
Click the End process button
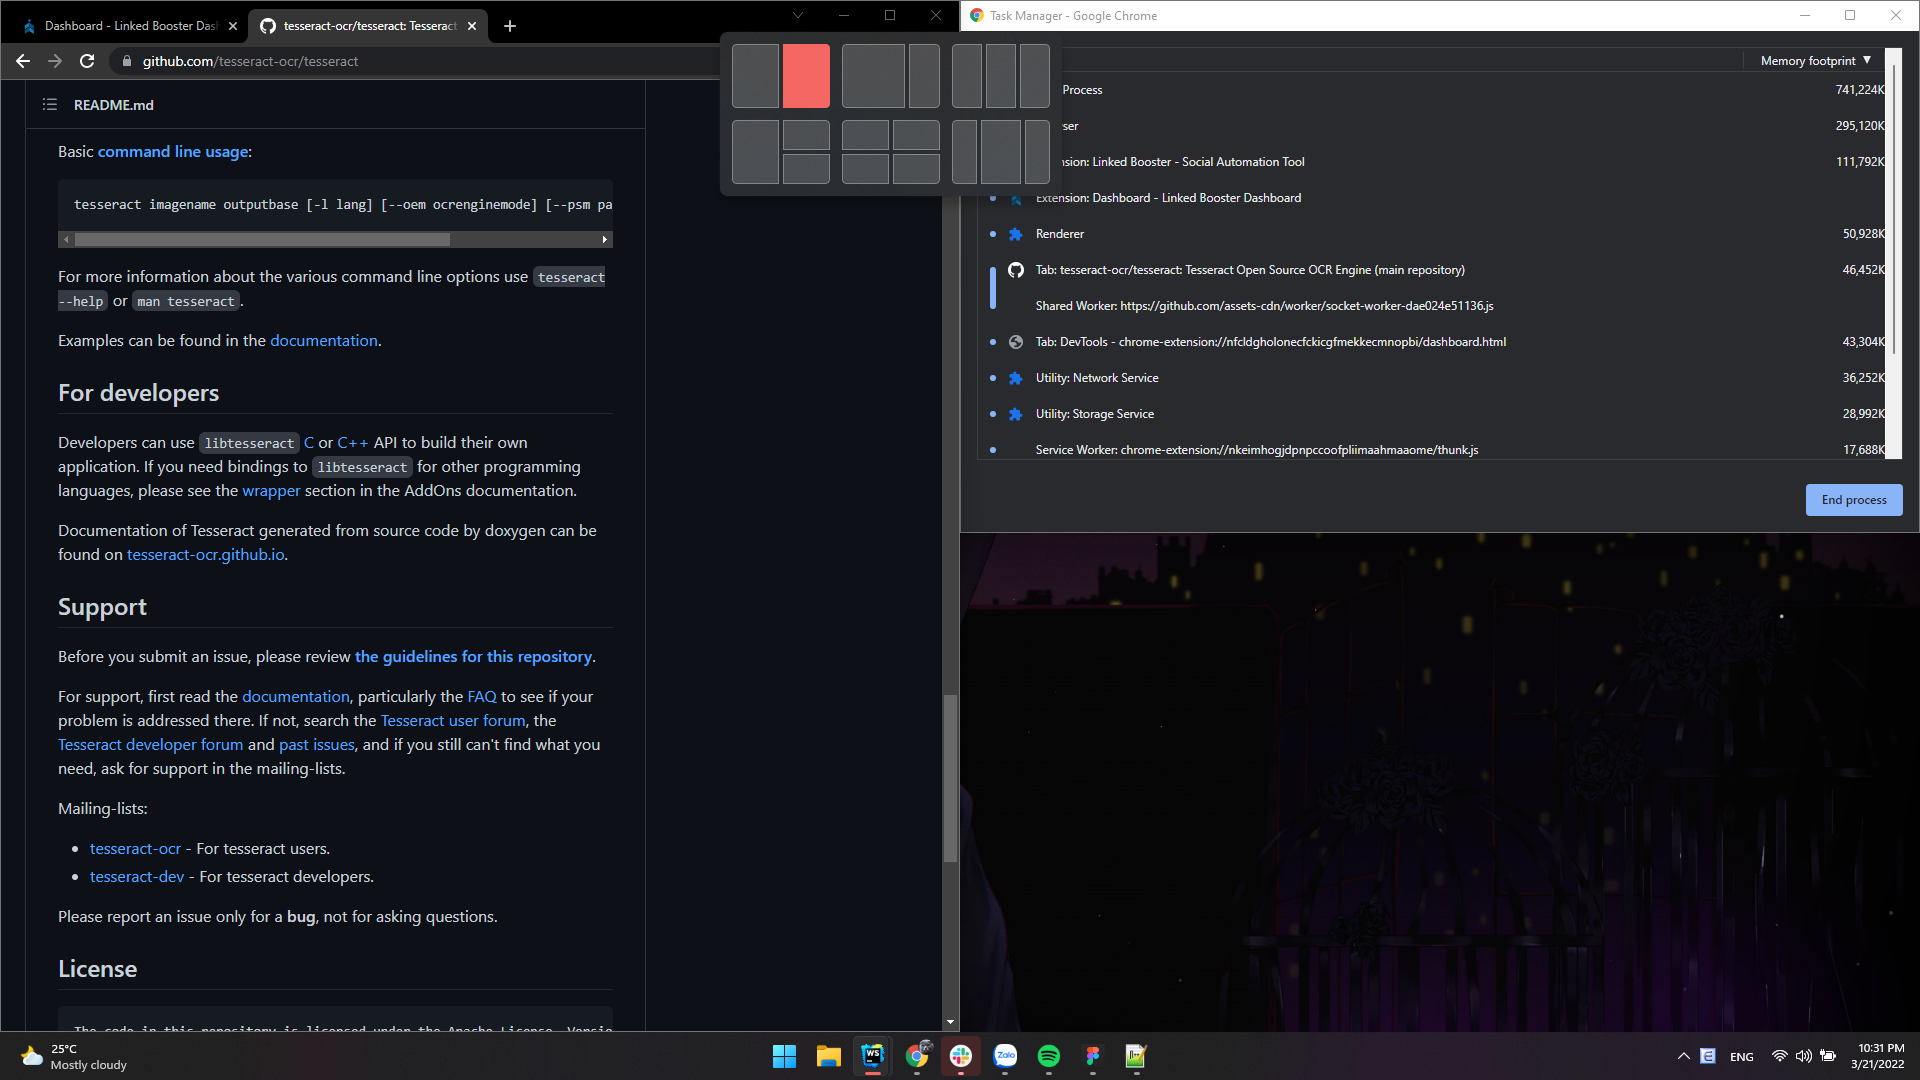(1853, 500)
